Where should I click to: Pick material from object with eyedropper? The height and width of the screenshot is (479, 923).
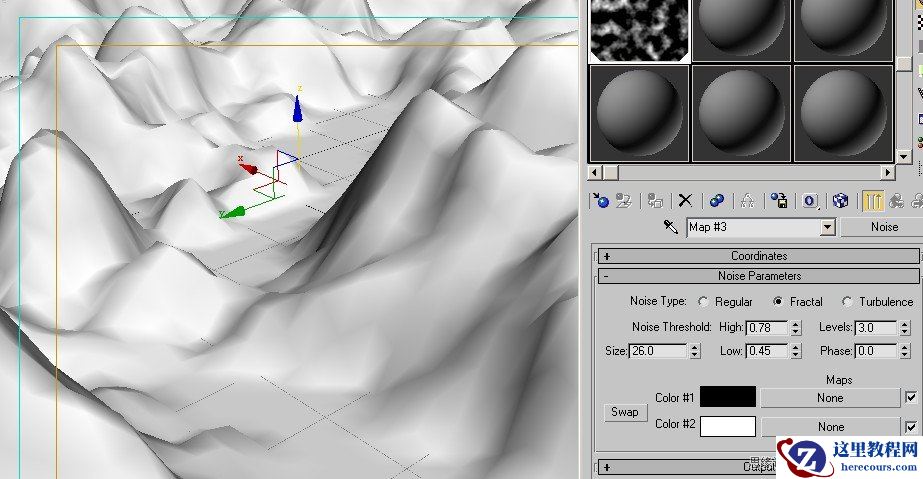670,227
